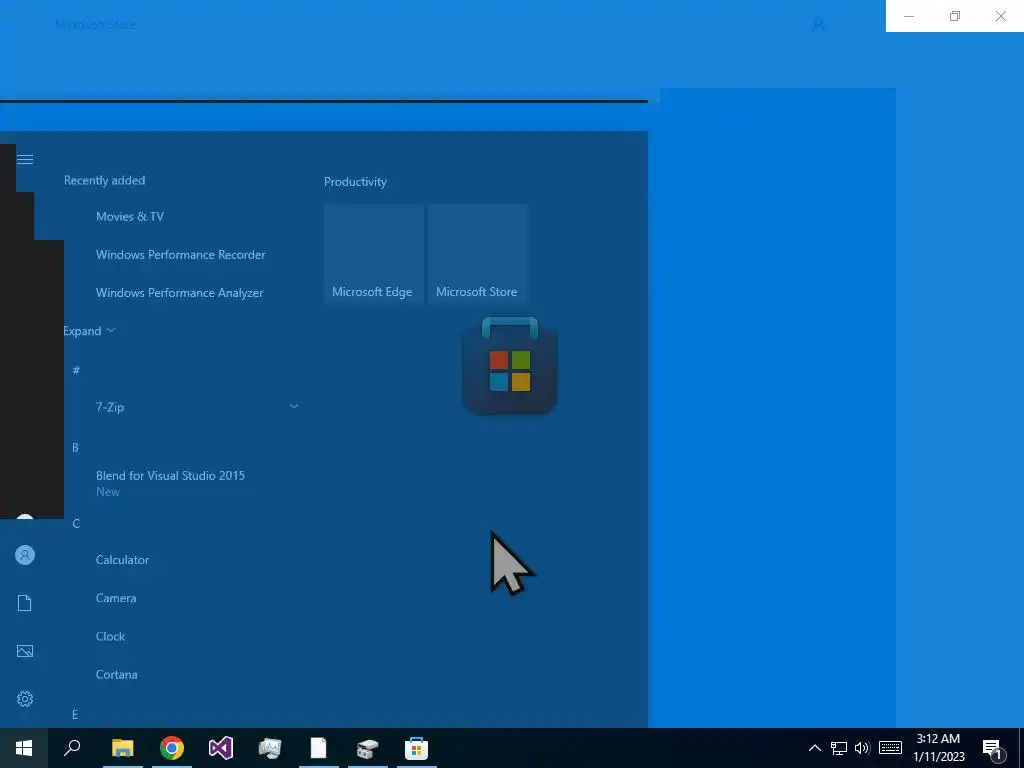Screen dimensions: 1024x768
Task: Click the B letter header
Action: click(75, 447)
